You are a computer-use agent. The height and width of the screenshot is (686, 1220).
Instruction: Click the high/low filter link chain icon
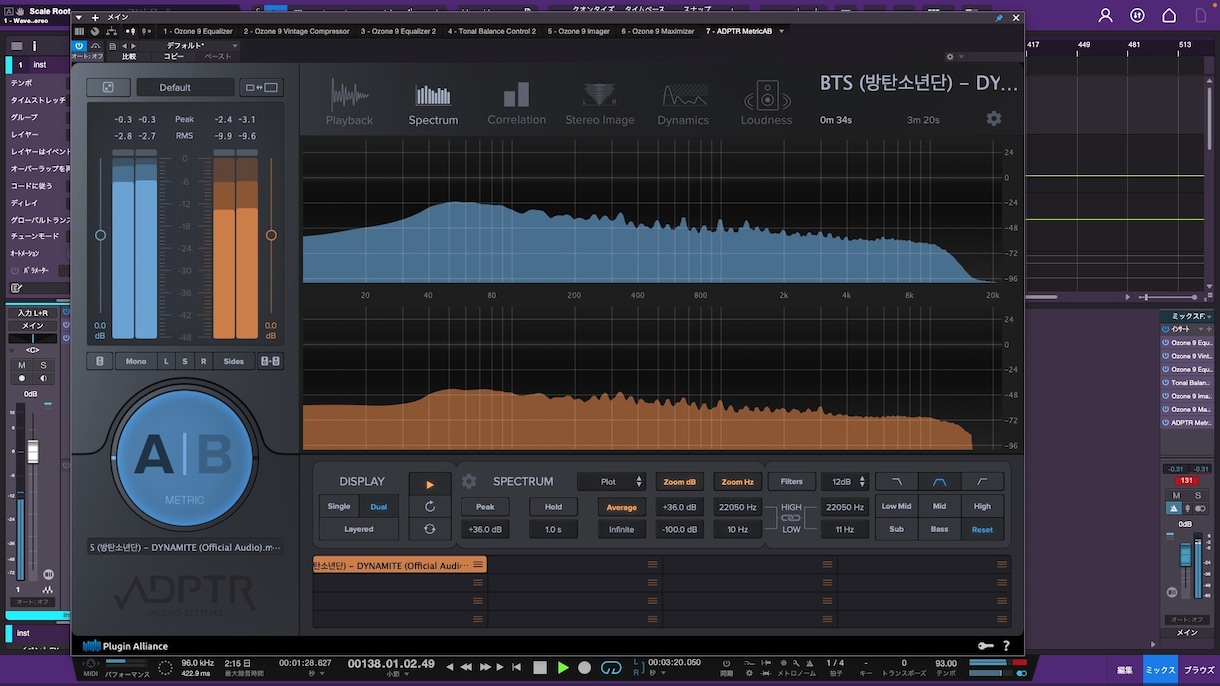[791, 518]
